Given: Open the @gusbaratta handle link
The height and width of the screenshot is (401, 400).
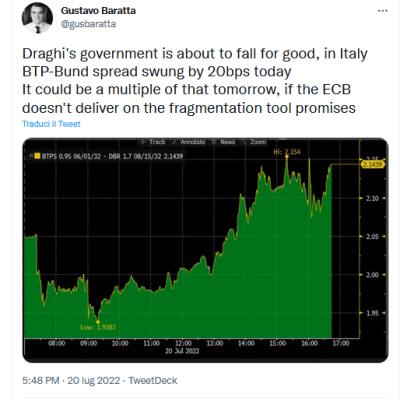Looking at the screenshot, I should pyautogui.click(x=88, y=24).
